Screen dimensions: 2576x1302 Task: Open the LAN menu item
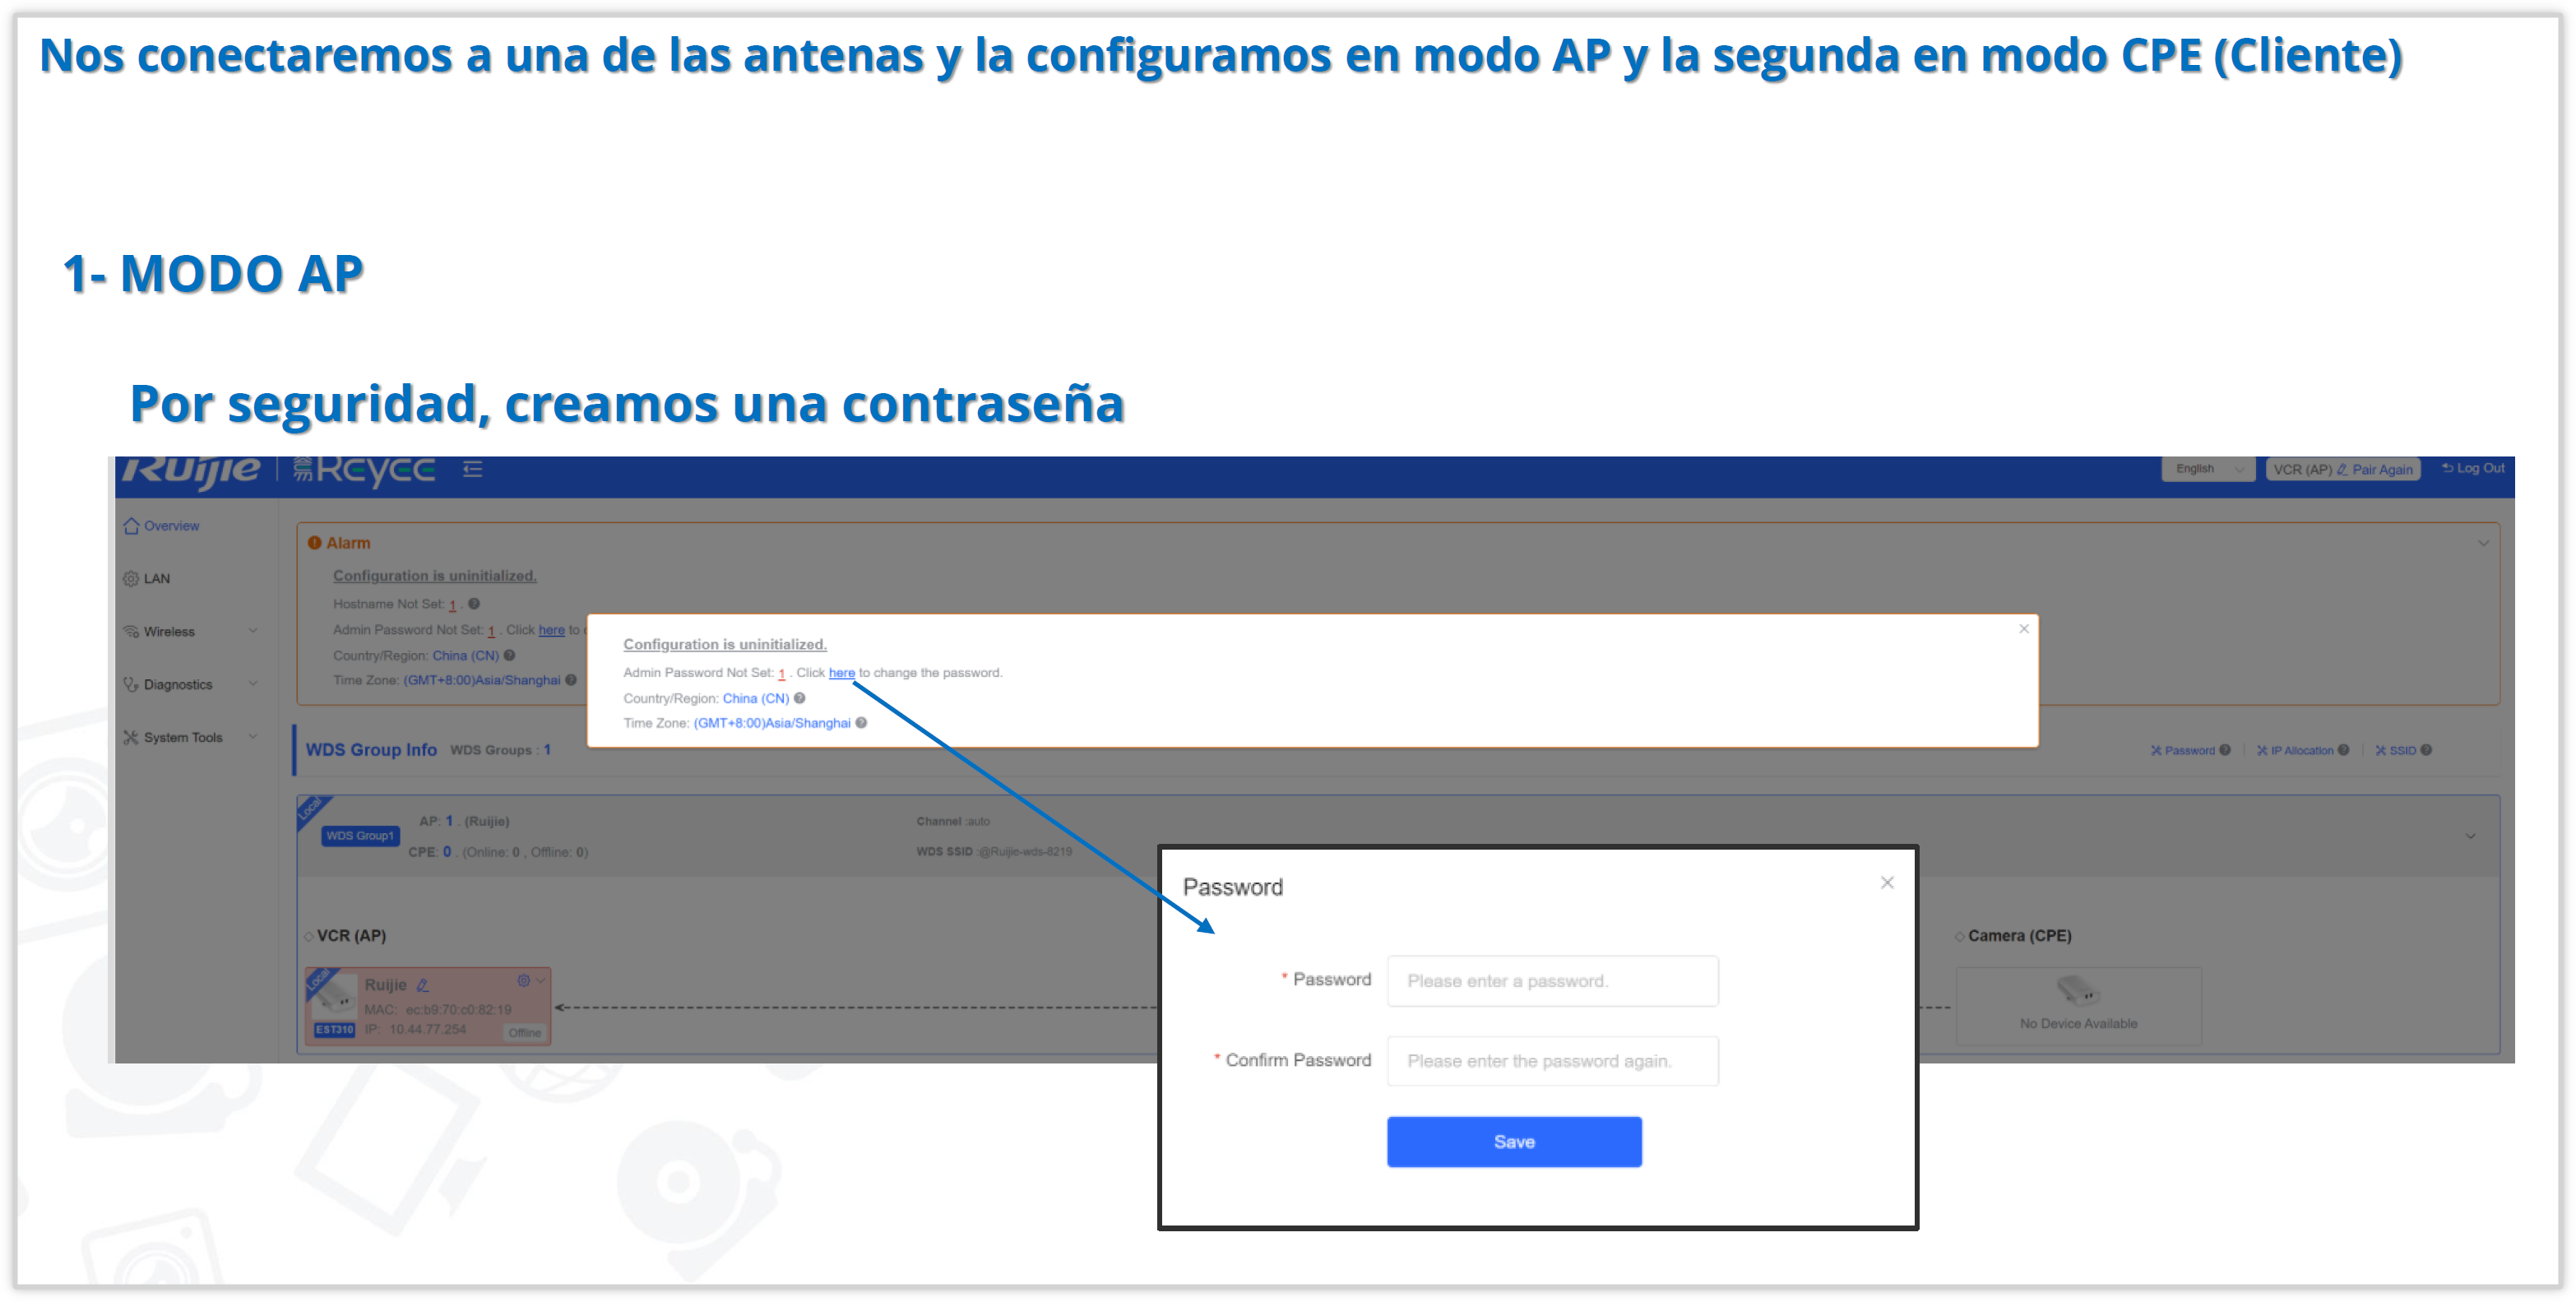[x=147, y=579]
